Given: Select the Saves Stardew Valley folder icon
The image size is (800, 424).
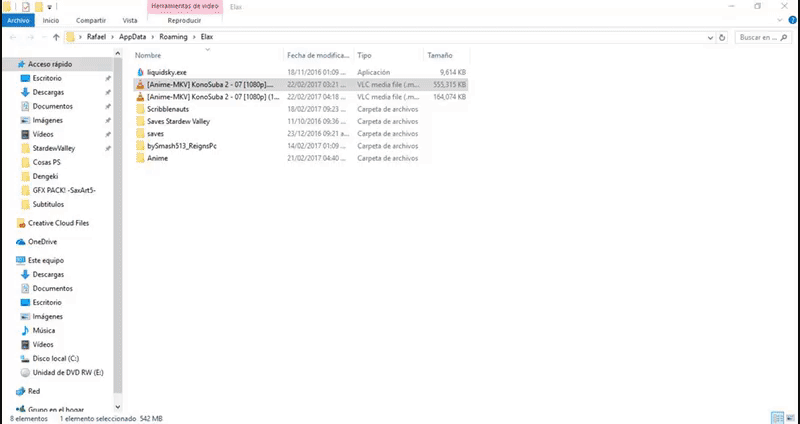Looking at the screenshot, I should pyautogui.click(x=141, y=121).
